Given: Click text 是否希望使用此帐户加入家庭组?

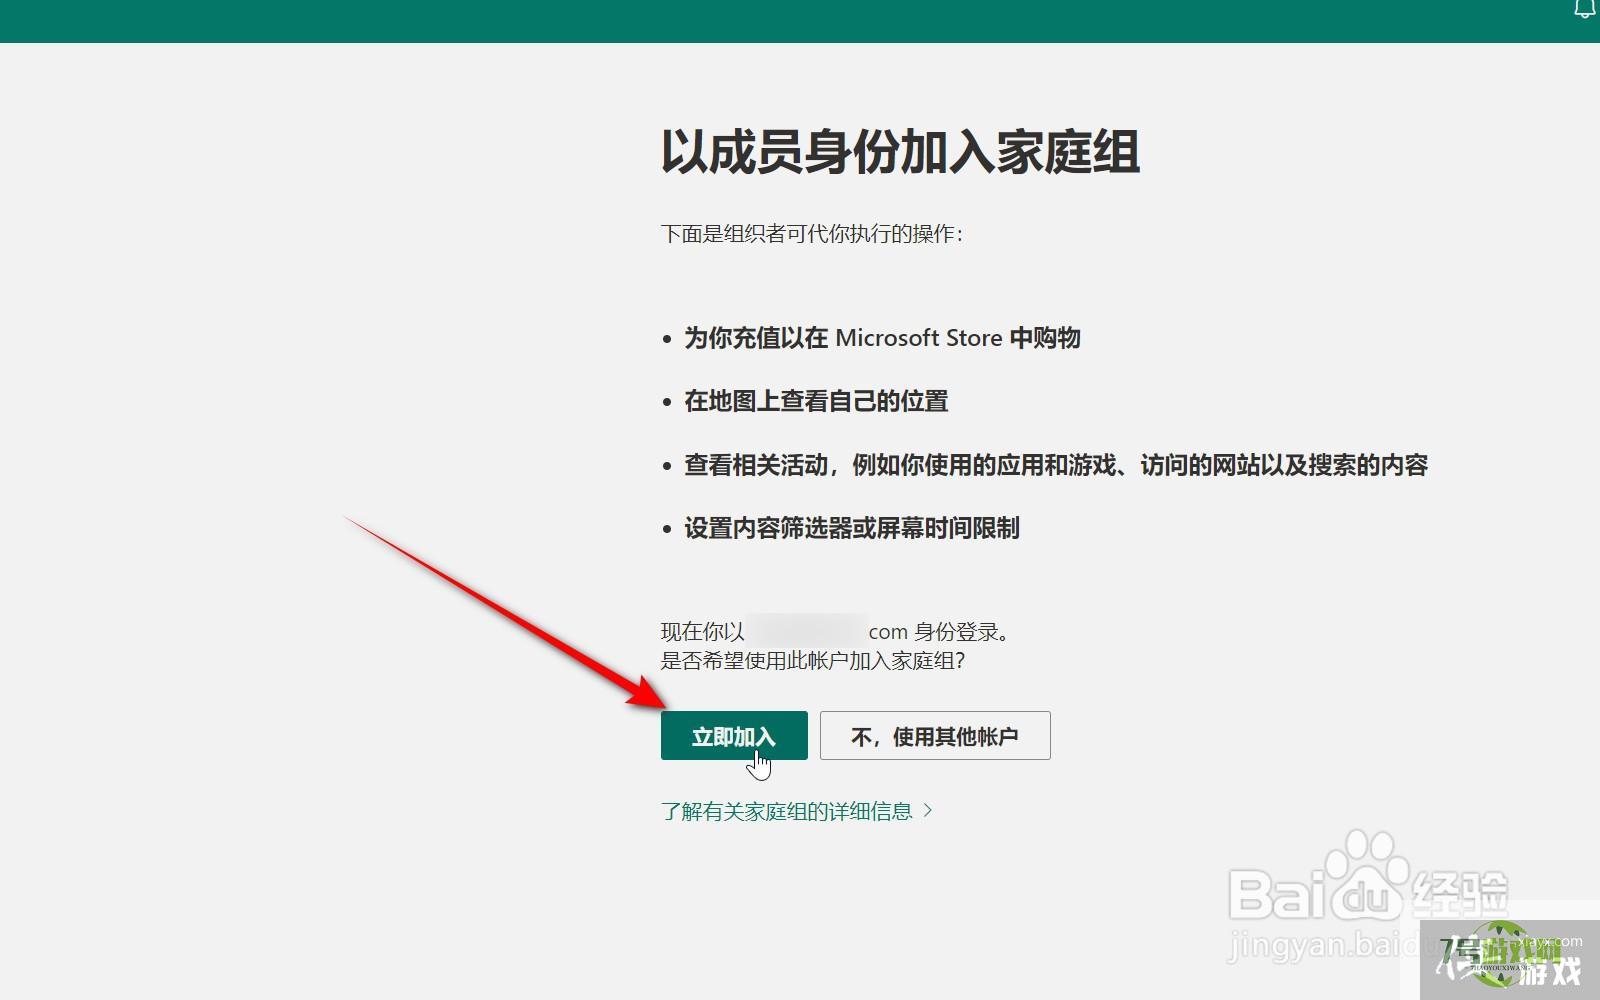Looking at the screenshot, I should [813, 660].
